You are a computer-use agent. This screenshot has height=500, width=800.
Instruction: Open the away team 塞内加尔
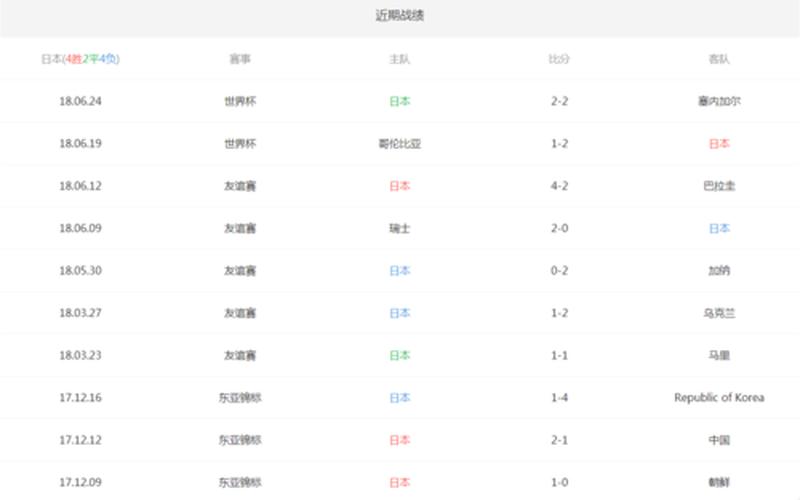click(719, 101)
